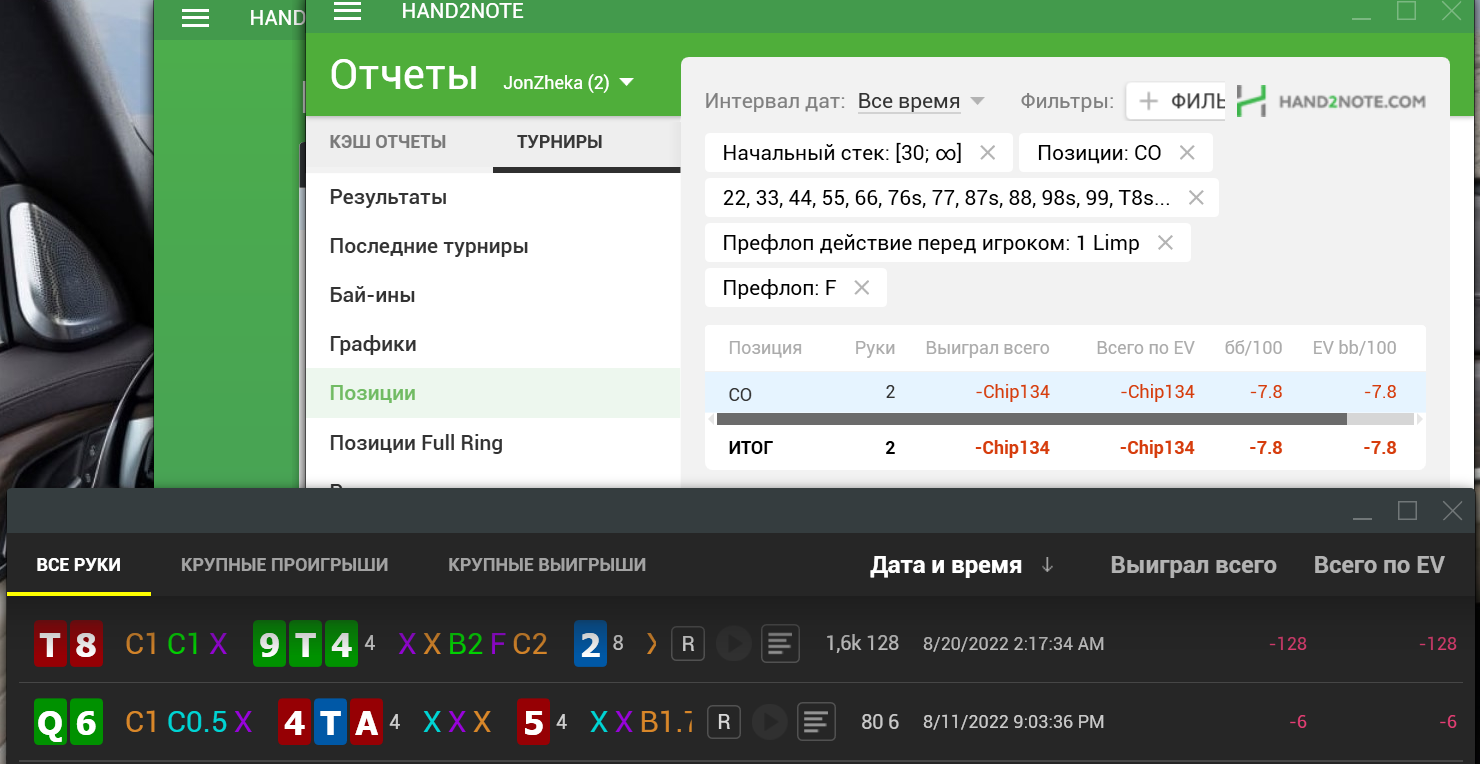Select the CO row in positions table

[x=1065, y=392]
